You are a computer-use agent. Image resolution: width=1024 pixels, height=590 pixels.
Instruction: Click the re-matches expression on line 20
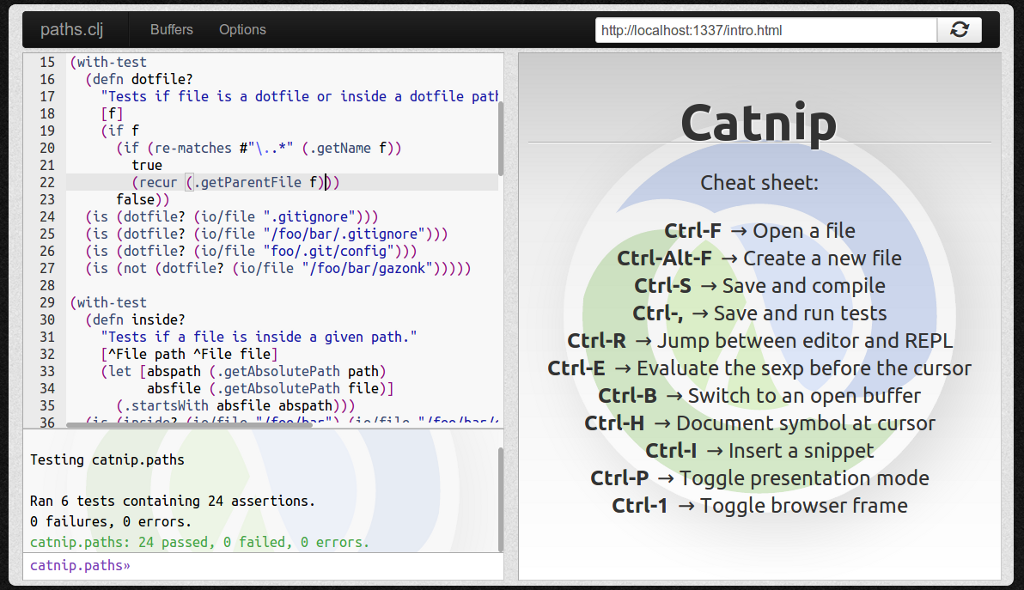pyautogui.click(x=259, y=148)
